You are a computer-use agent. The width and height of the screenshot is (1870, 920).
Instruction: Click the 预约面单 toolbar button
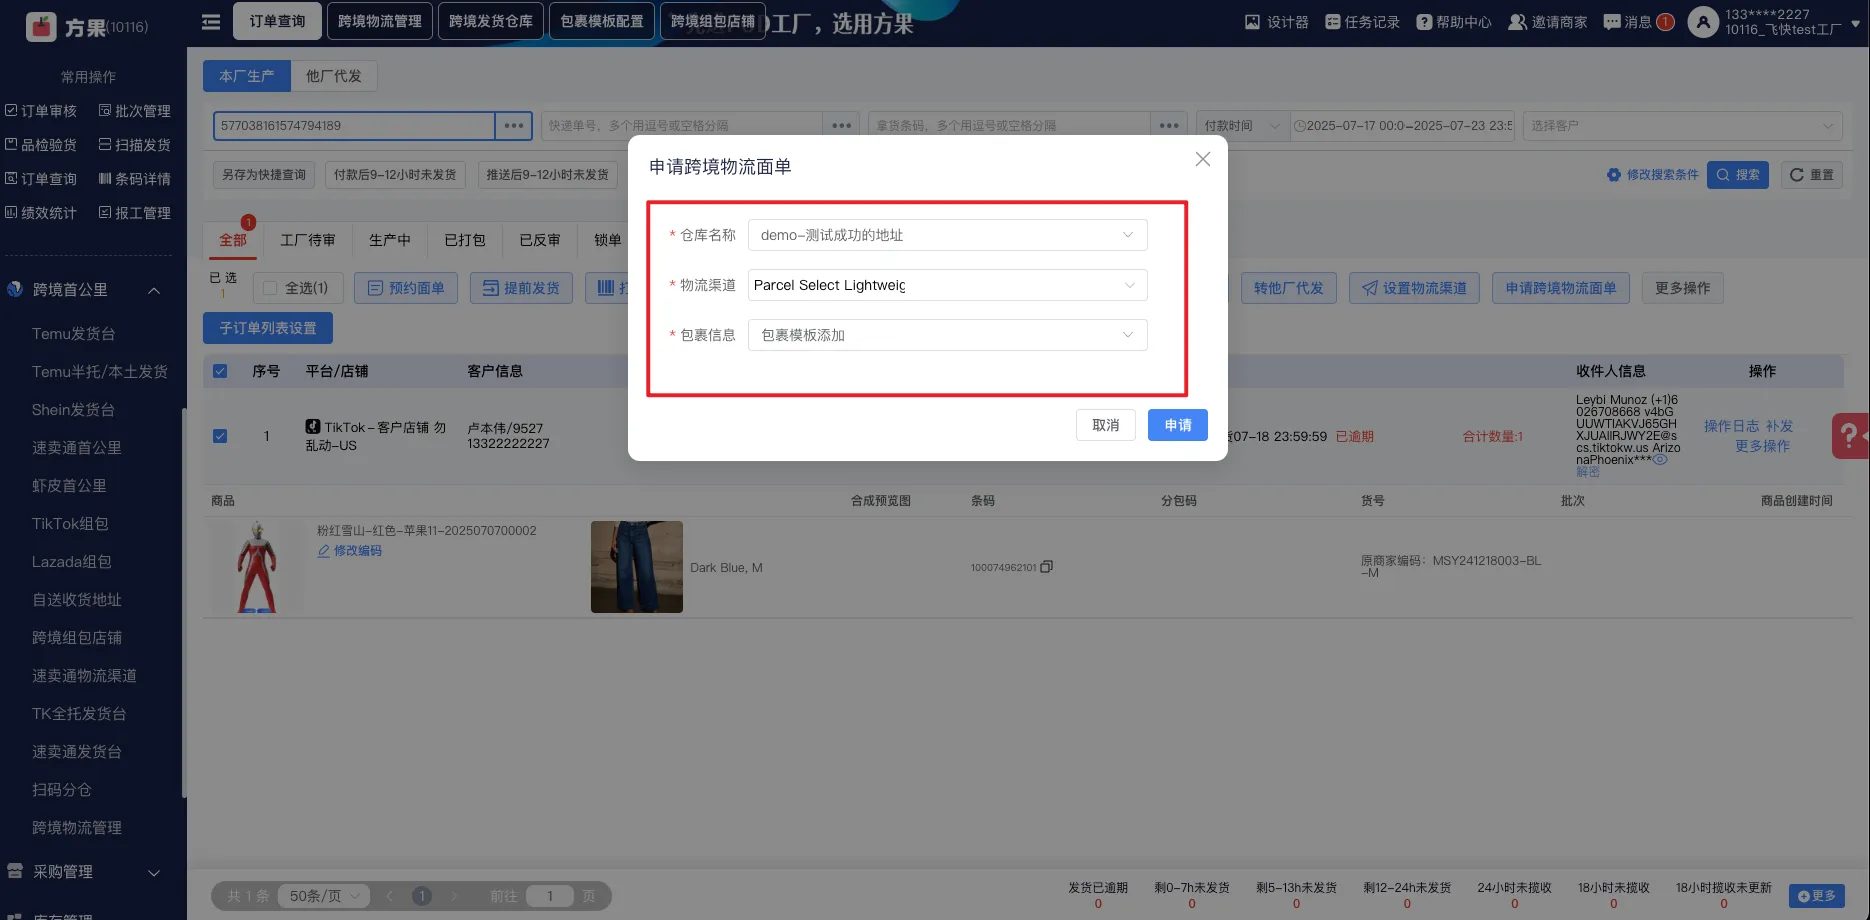pyautogui.click(x=406, y=288)
